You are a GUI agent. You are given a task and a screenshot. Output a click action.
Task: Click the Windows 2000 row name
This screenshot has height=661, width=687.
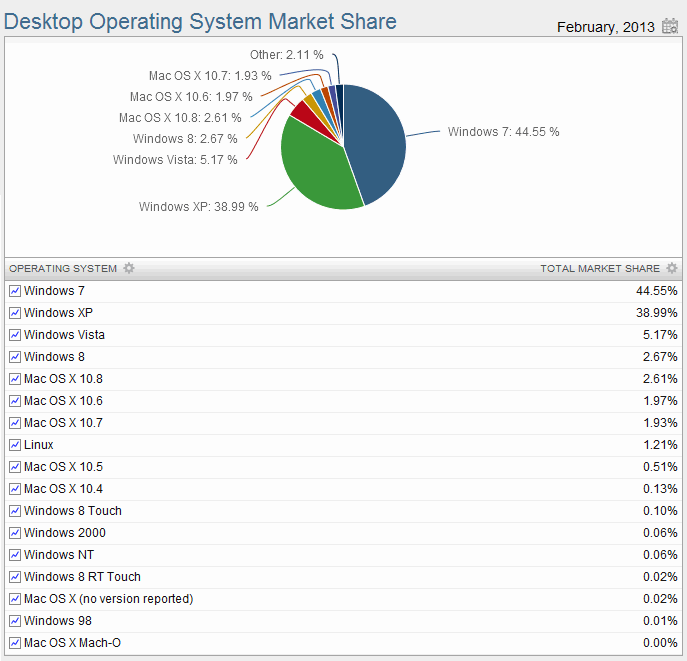tap(65, 533)
